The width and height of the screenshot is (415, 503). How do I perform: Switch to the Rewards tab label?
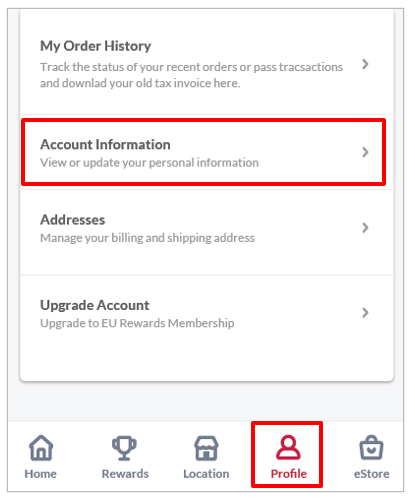[x=125, y=474]
